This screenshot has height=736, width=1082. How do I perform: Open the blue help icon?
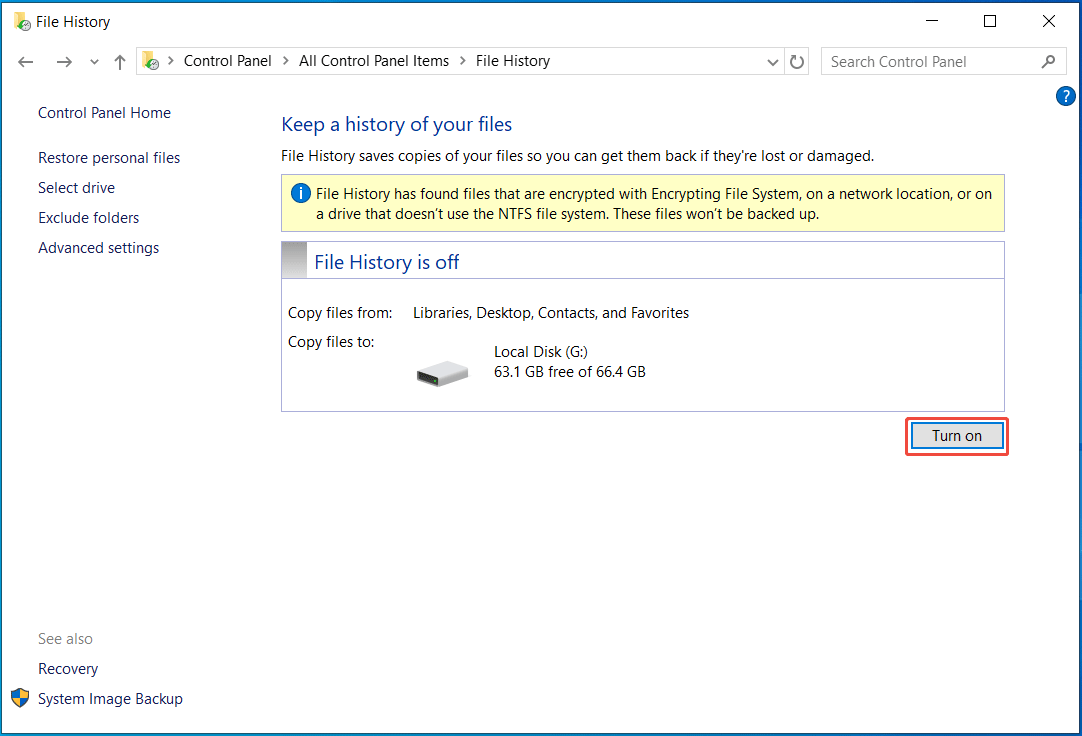(1065, 96)
